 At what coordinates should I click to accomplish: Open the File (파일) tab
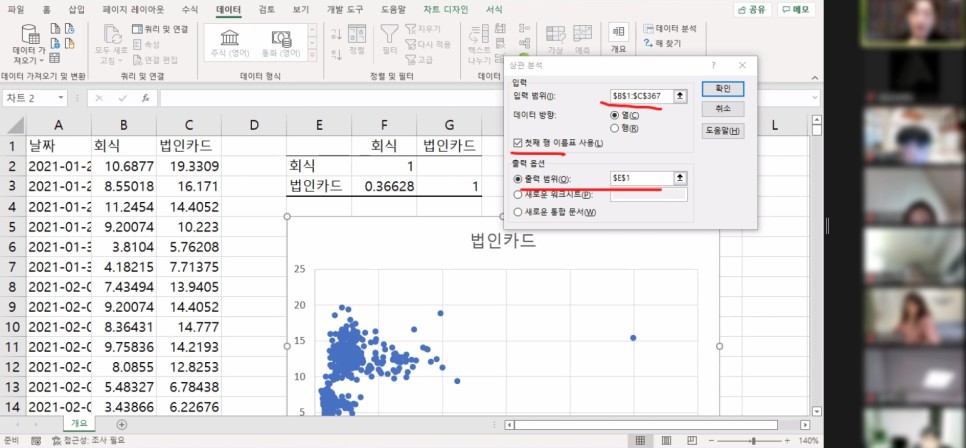click(x=16, y=9)
